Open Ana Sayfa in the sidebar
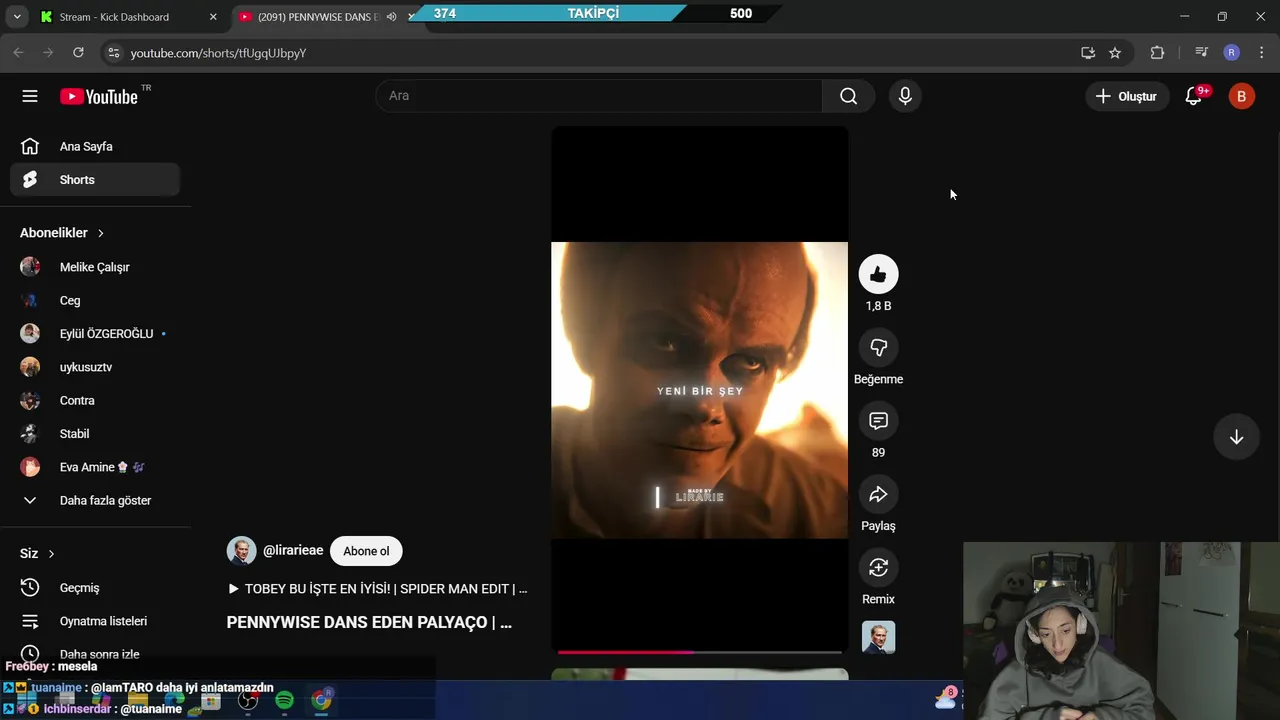This screenshot has width=1280, height=720. 95,147
